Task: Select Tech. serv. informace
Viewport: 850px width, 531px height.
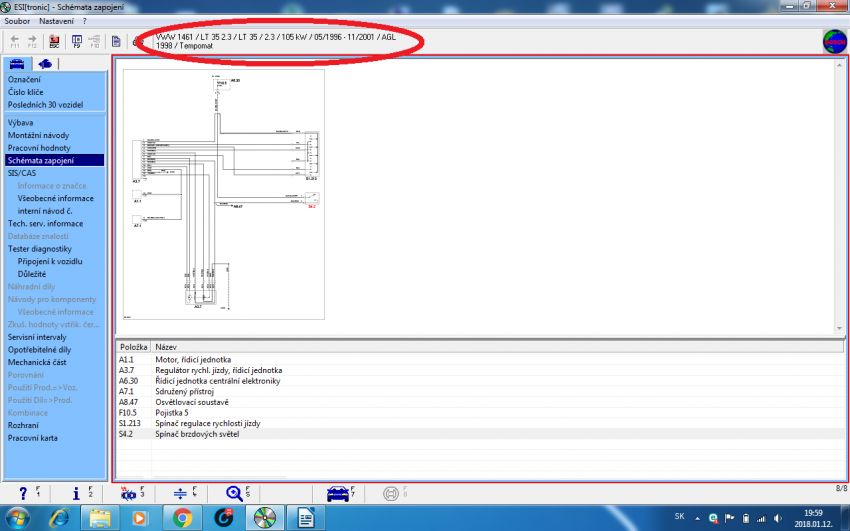Action: coord(46,223)
